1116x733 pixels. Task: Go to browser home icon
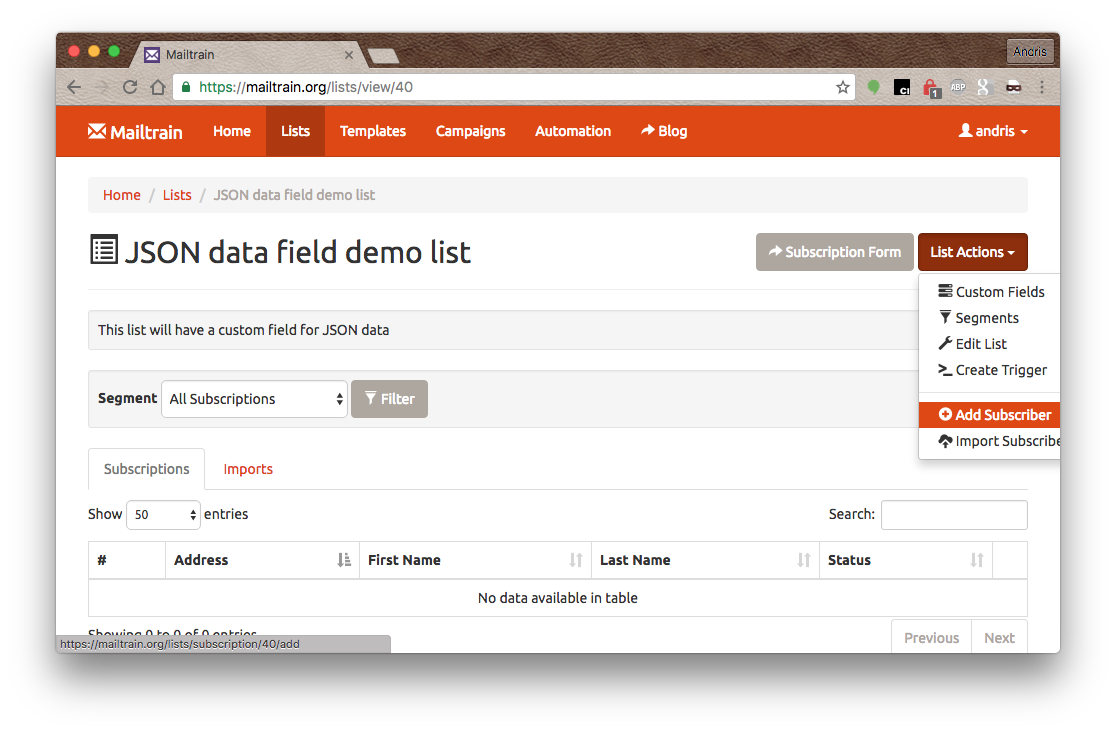click(x=158, y=88)
